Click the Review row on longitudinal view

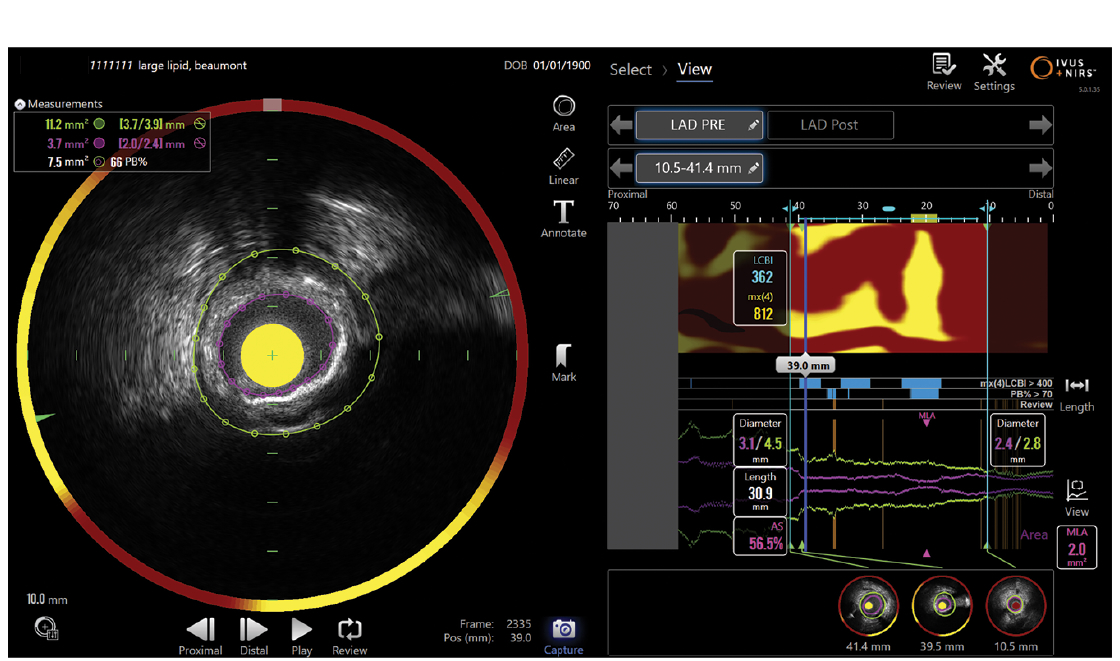pyautogui.click(x=866, y=404)
